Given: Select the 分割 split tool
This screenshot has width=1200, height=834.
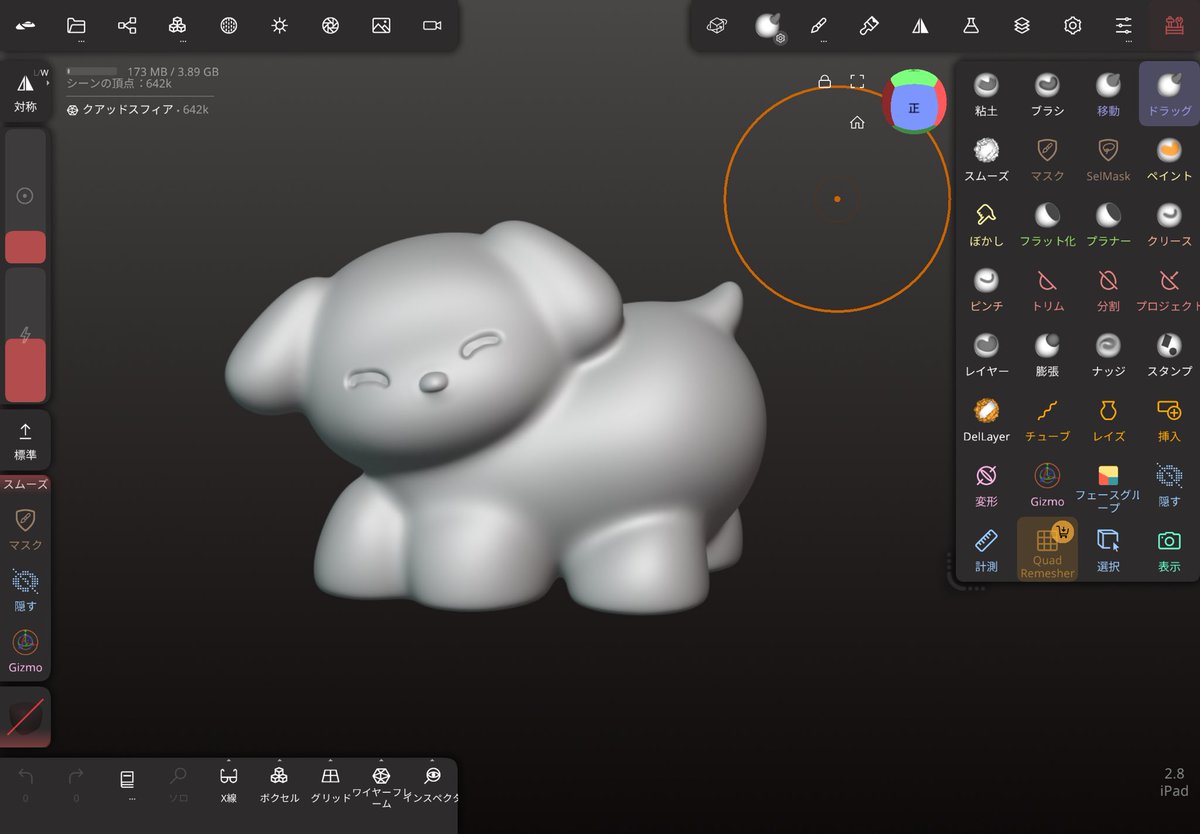Looking at the screenshot, I should tap(1108, 289).
